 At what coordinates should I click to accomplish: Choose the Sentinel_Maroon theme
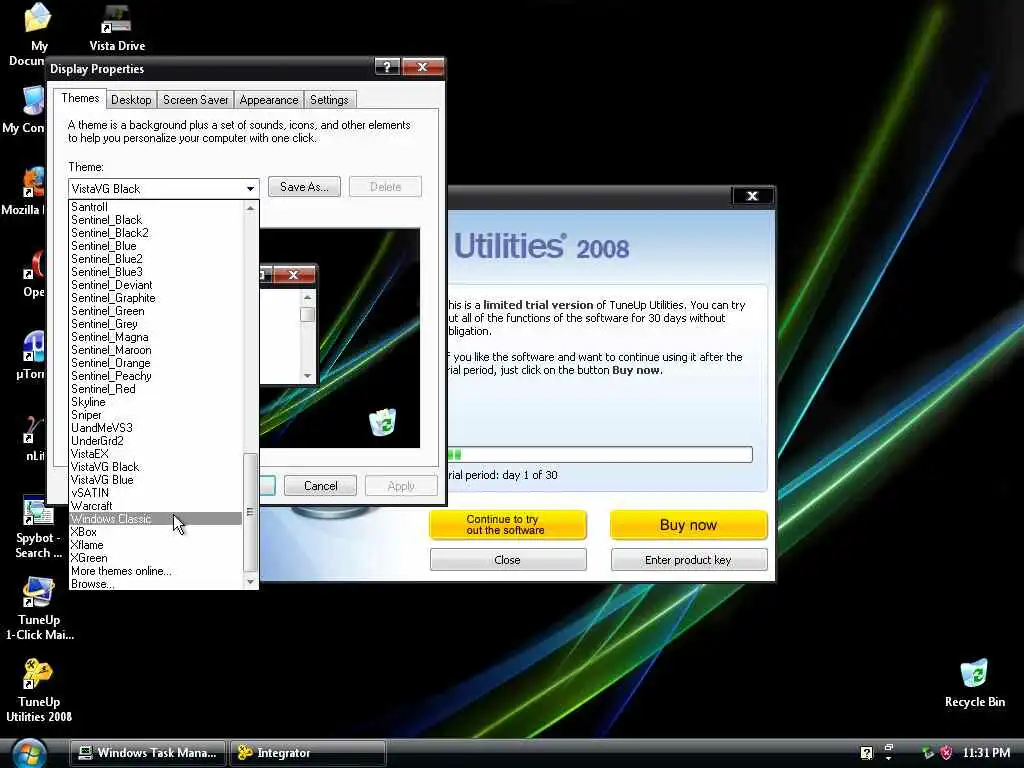click(155, 350)
